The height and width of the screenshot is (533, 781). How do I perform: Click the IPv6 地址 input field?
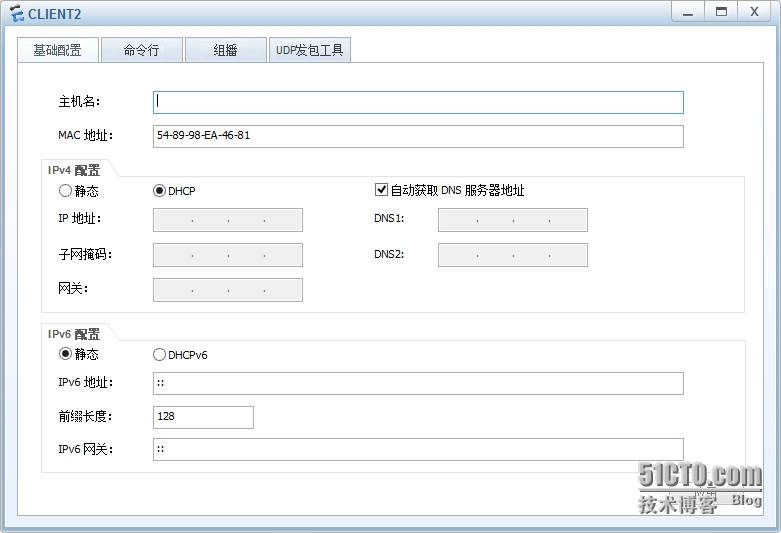(x=418, y=384)
